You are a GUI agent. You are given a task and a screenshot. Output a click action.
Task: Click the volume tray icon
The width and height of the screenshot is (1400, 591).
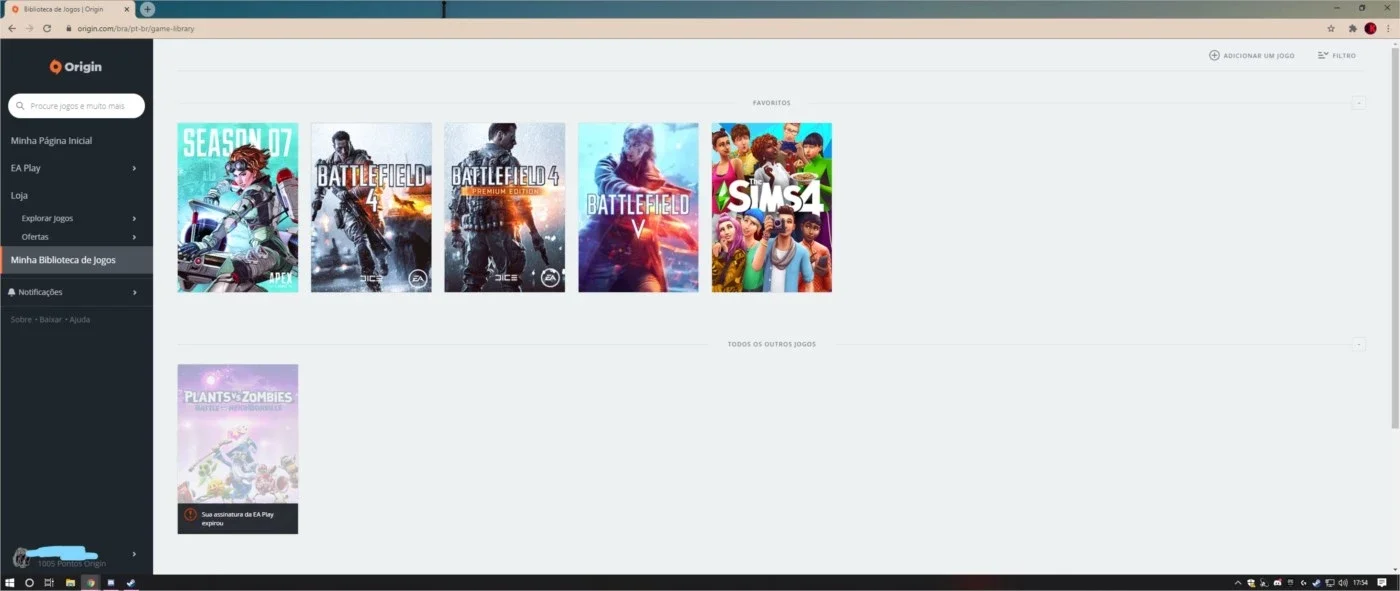pyautogui.click(x=1343, y=582)
